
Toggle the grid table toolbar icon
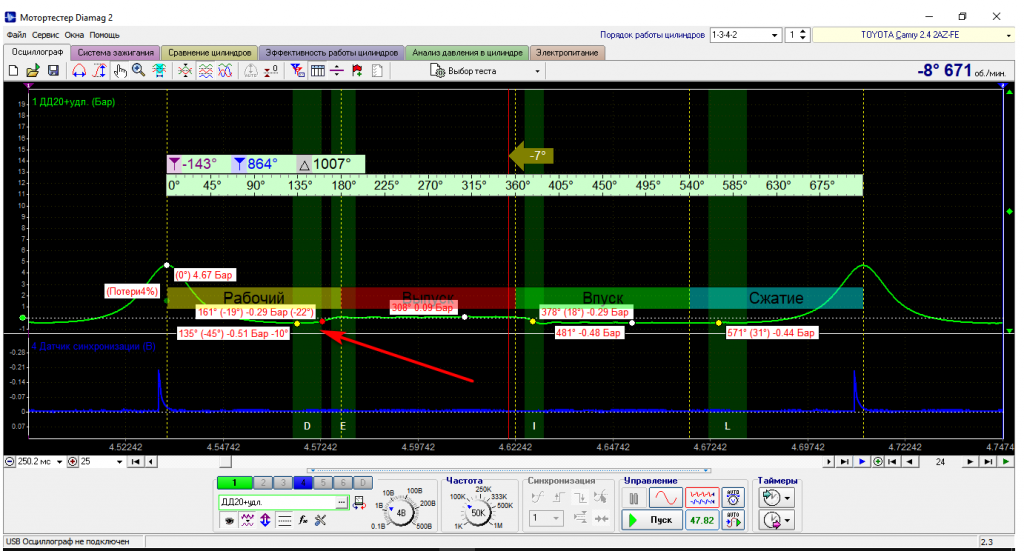[x=318, y=71]
